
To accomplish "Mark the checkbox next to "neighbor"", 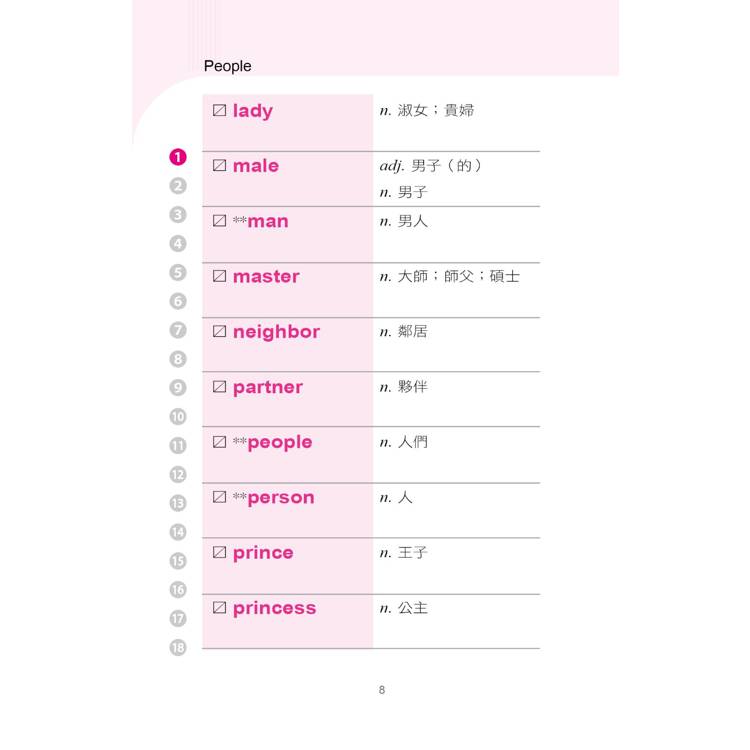I will (220, 332).
